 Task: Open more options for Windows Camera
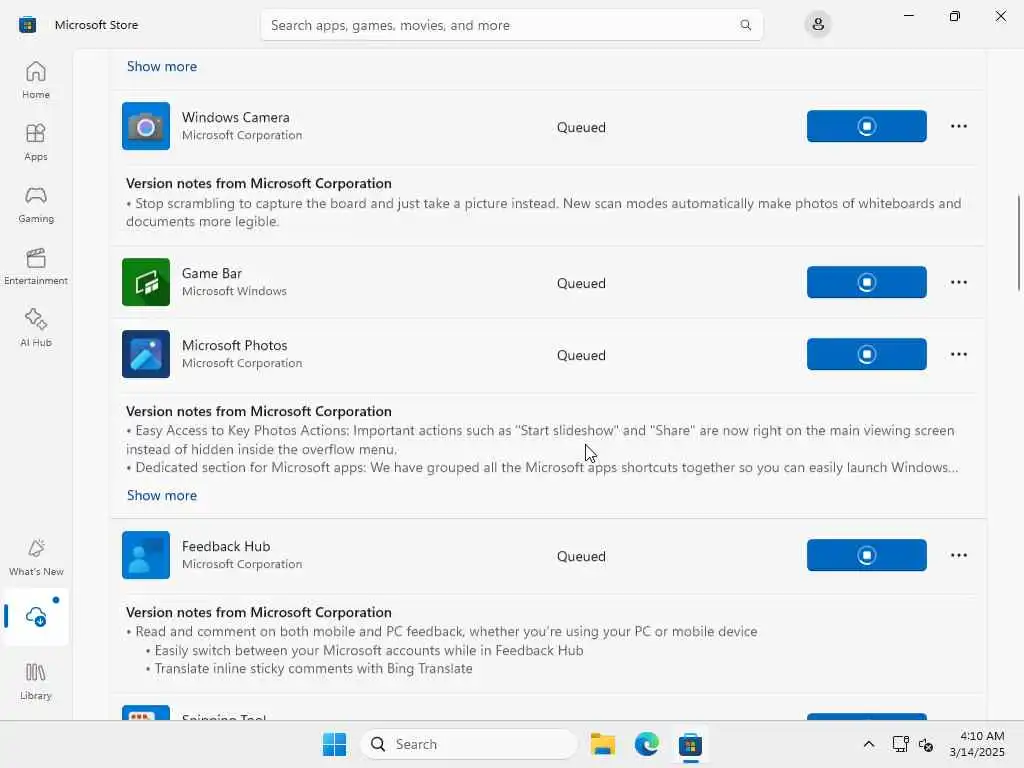point(959,126)
